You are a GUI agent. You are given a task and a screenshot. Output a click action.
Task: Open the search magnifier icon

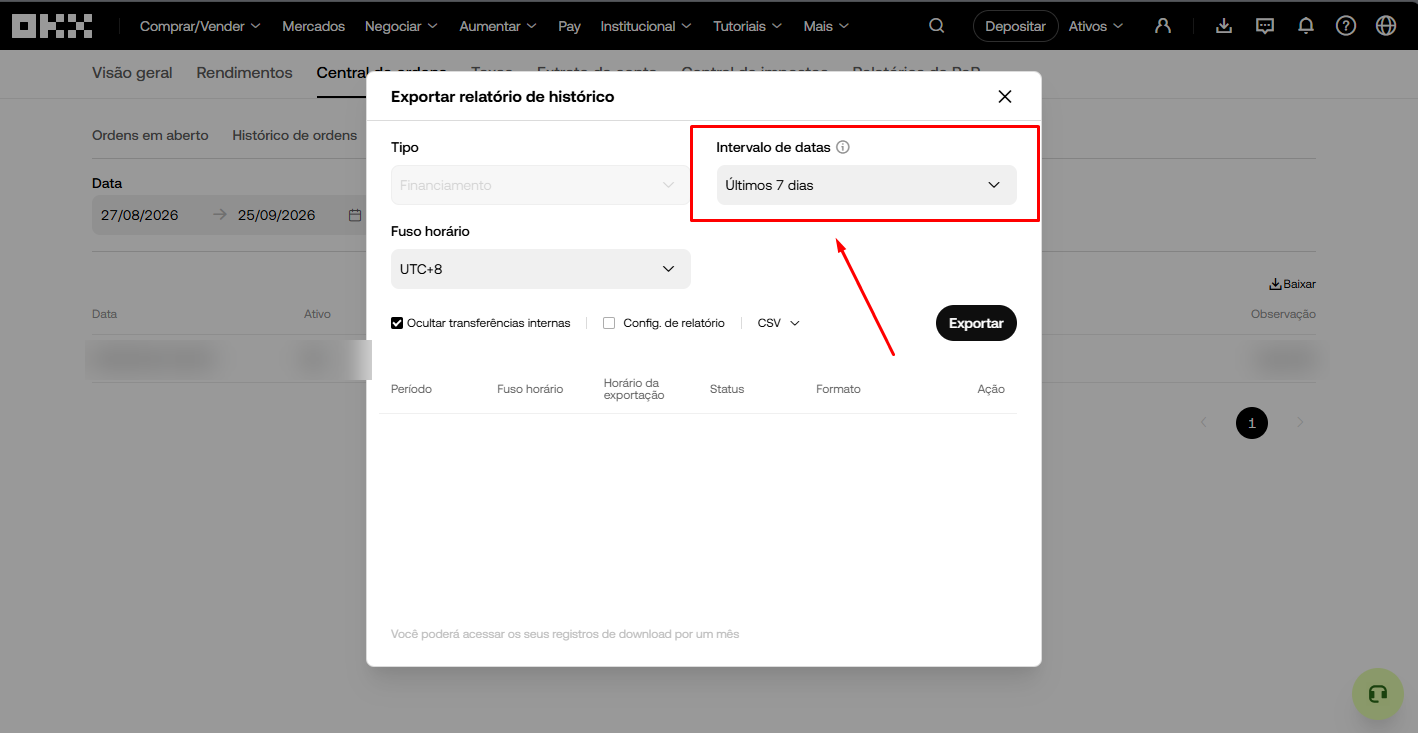tap(937, 26)
